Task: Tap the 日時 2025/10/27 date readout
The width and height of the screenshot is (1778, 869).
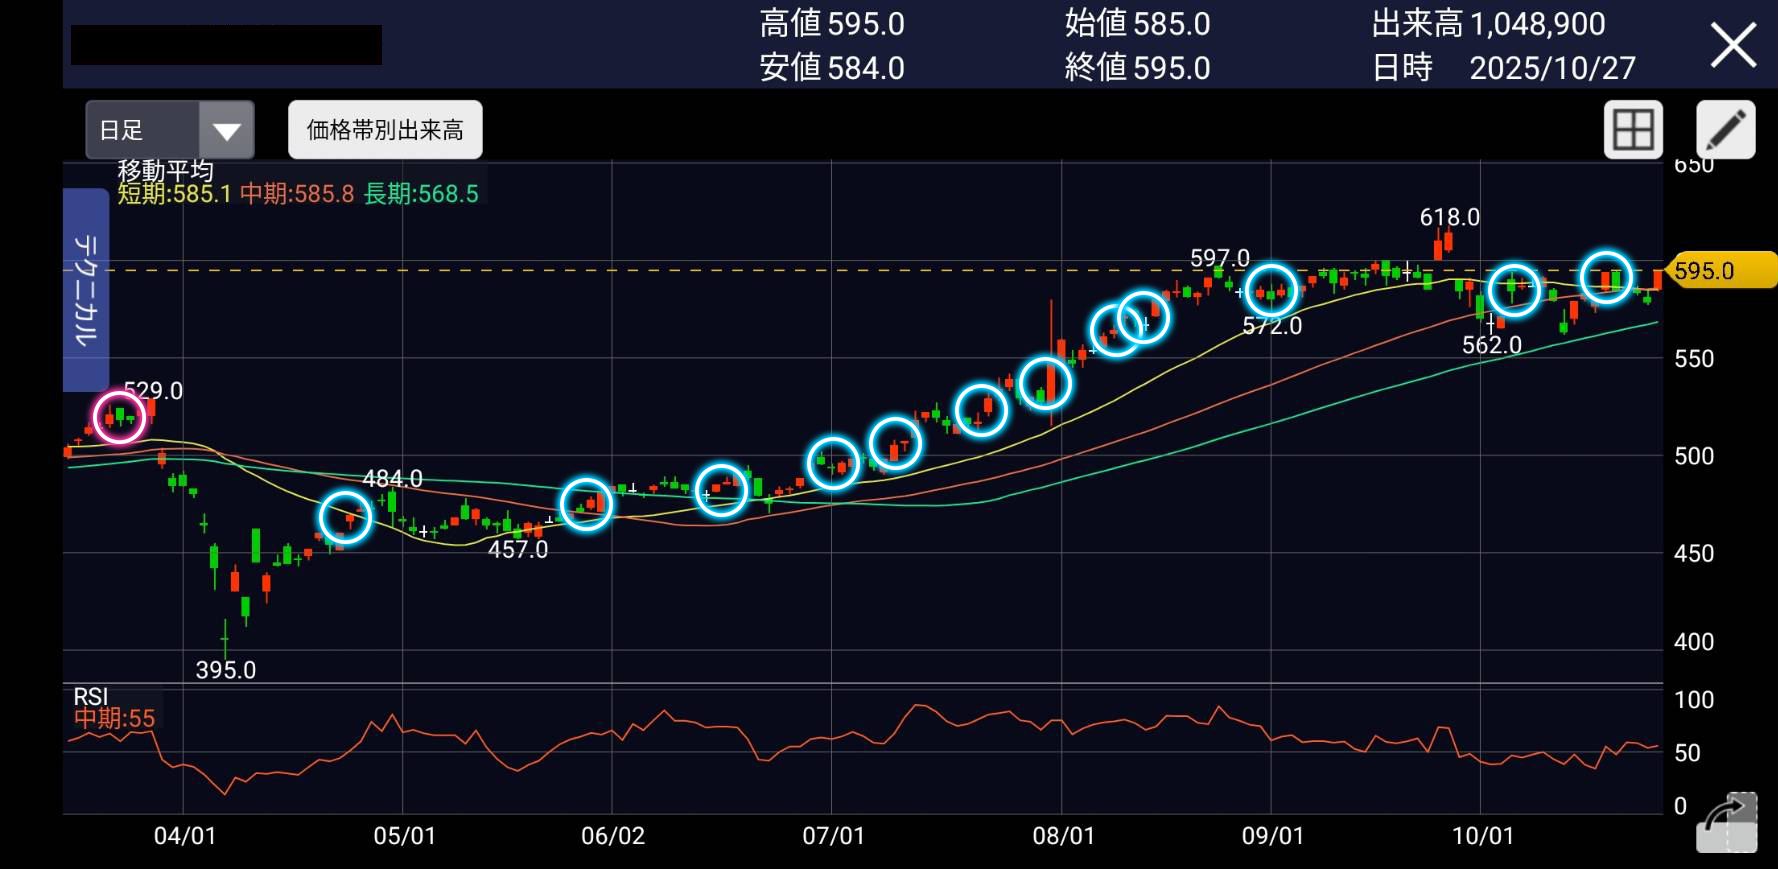Action: [x=1503, y=68]
